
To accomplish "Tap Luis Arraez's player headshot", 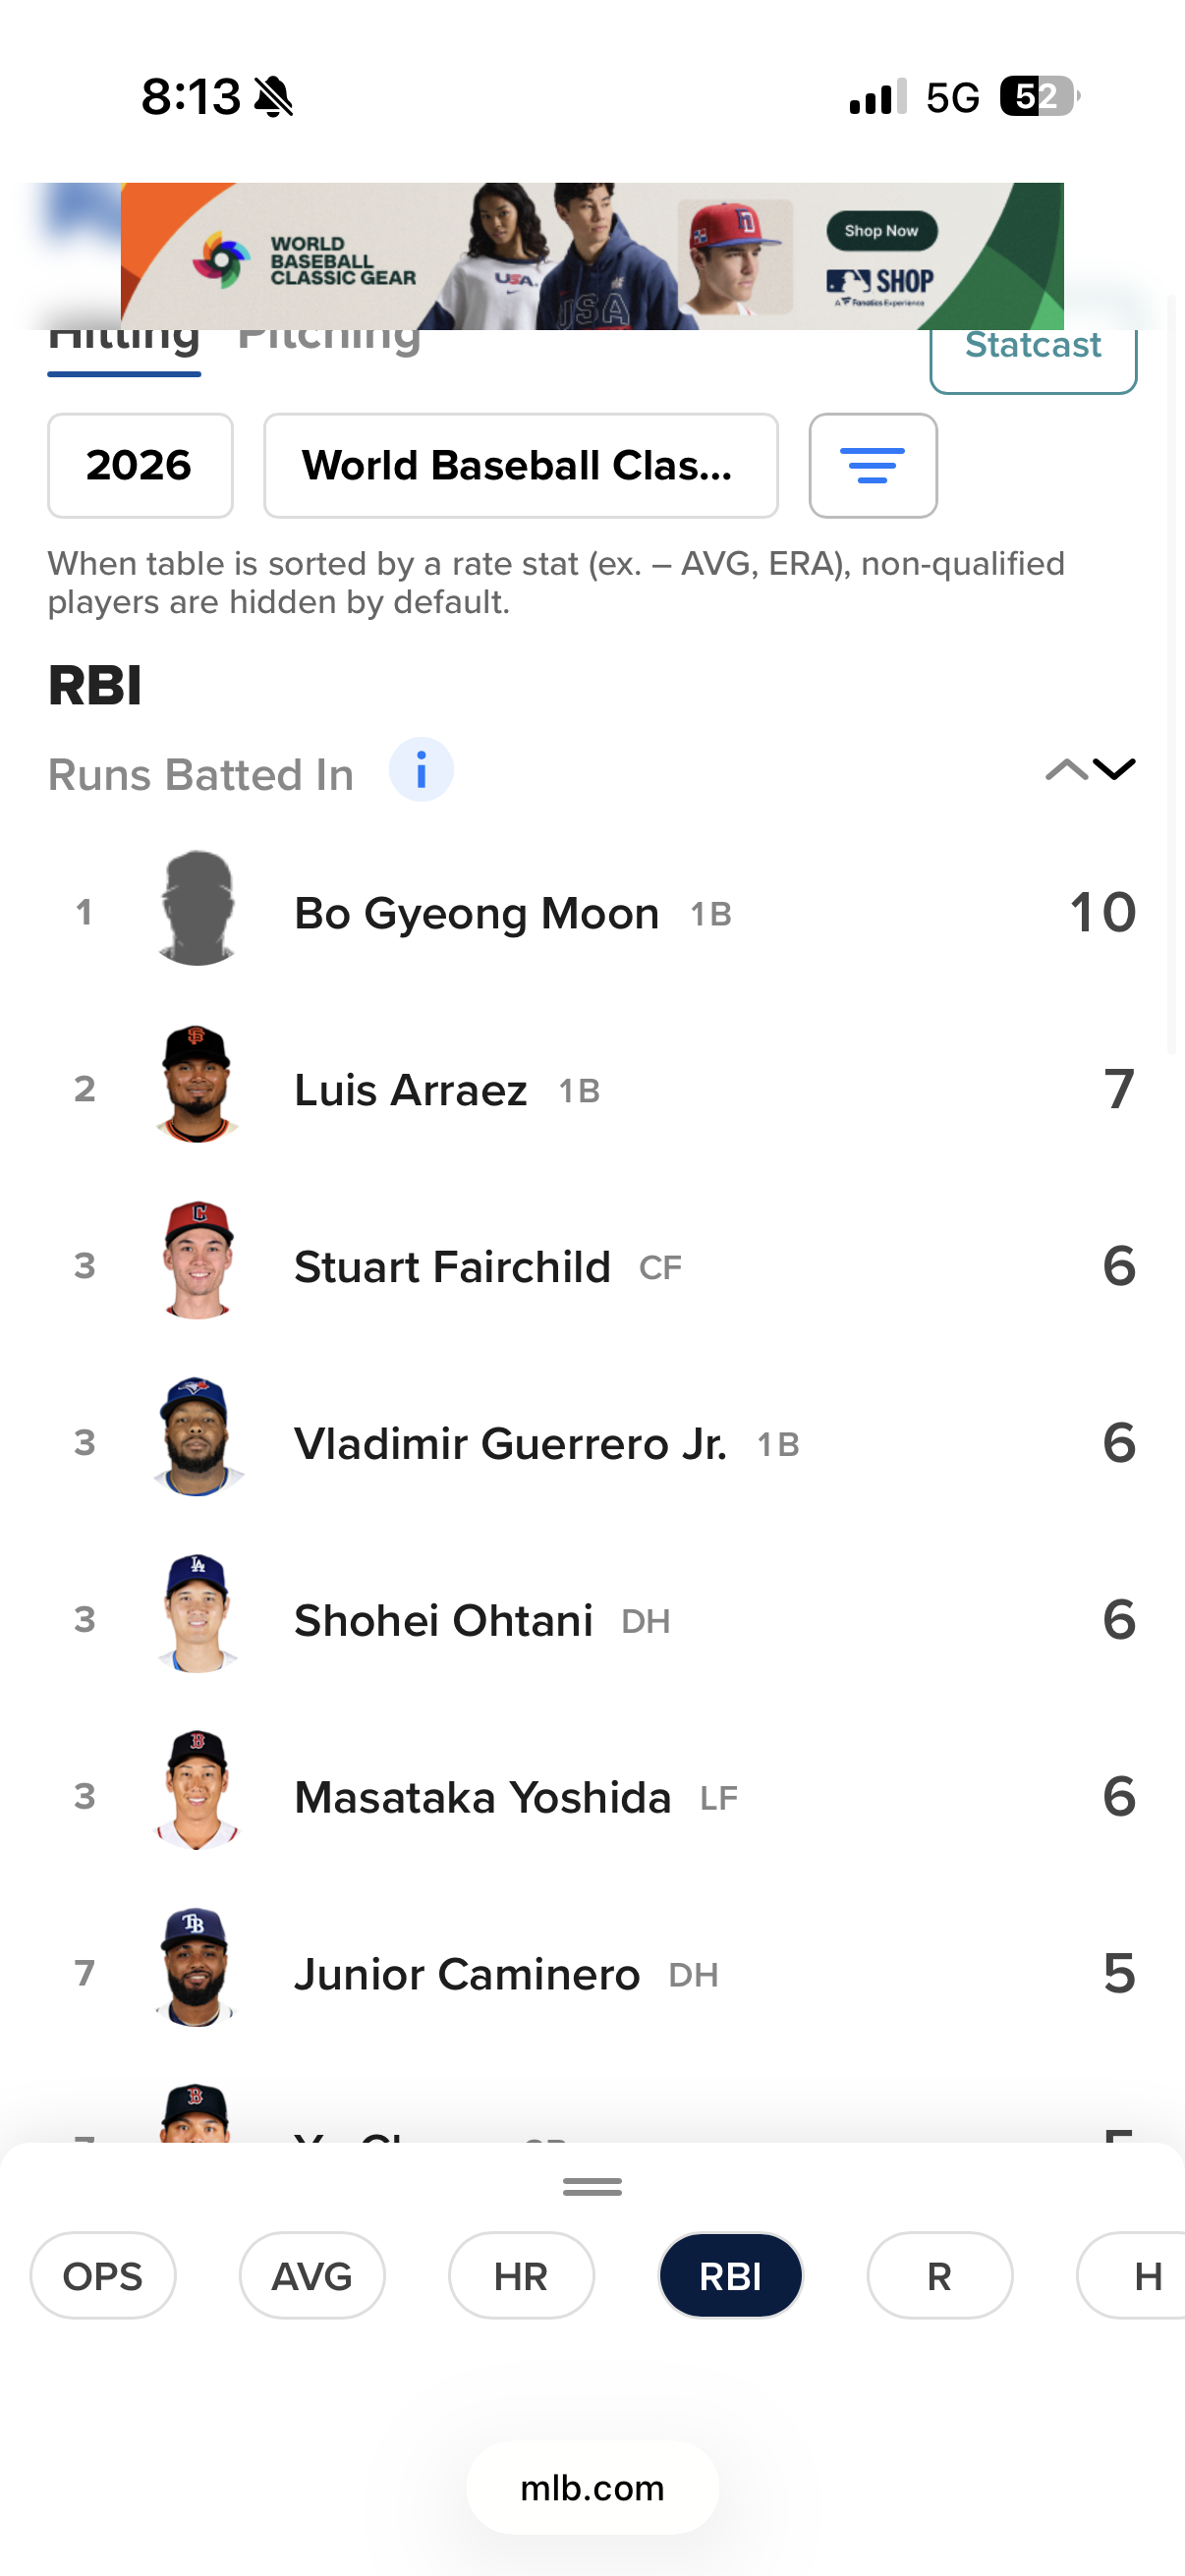I will tap(197, 1085).
